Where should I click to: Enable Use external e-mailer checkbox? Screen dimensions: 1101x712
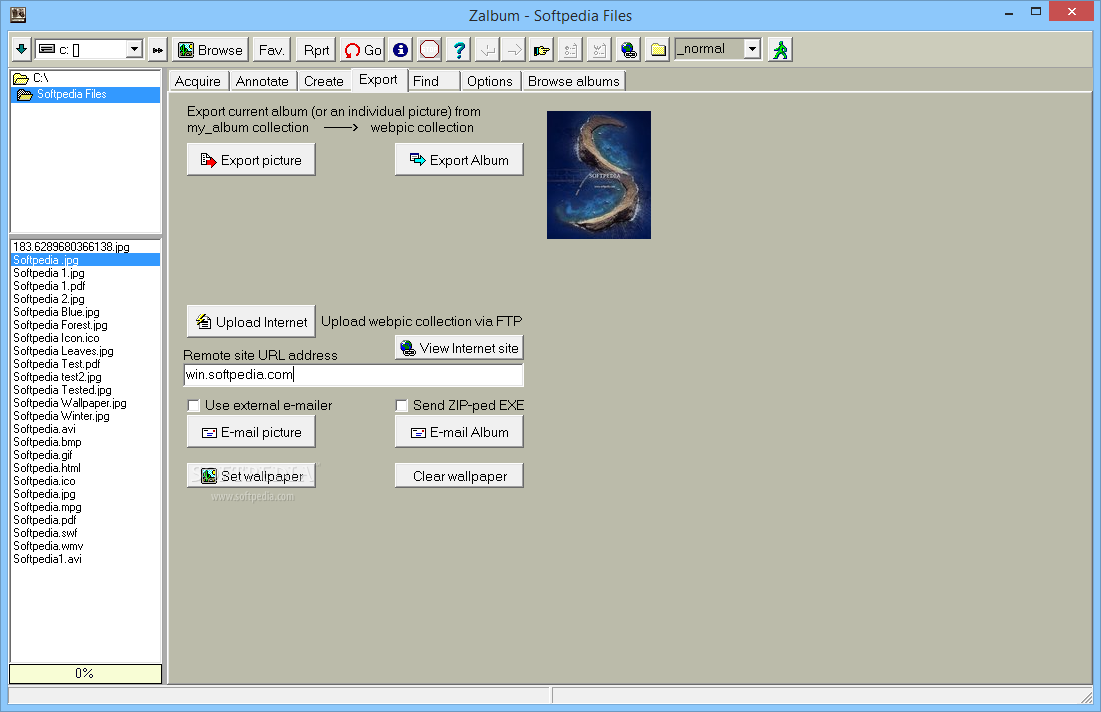[x=194, y=405]
